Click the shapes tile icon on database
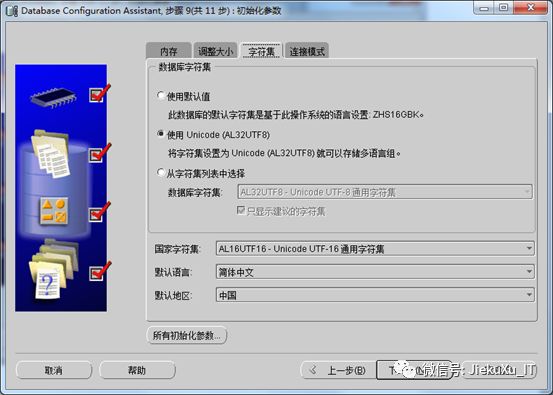 pyautogui.click(x=54, y=211)
